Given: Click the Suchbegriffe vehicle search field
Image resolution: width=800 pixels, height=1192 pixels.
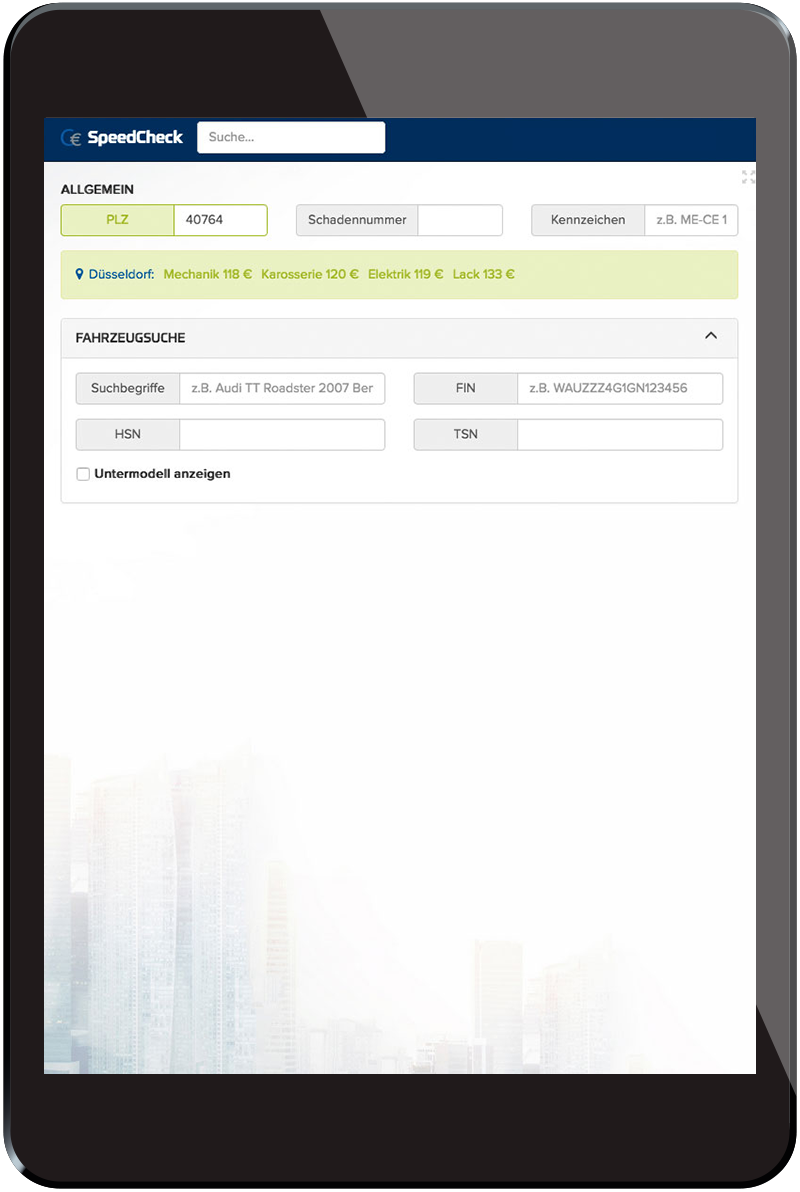Looking at the screenshot, I should tap(282, 388).
